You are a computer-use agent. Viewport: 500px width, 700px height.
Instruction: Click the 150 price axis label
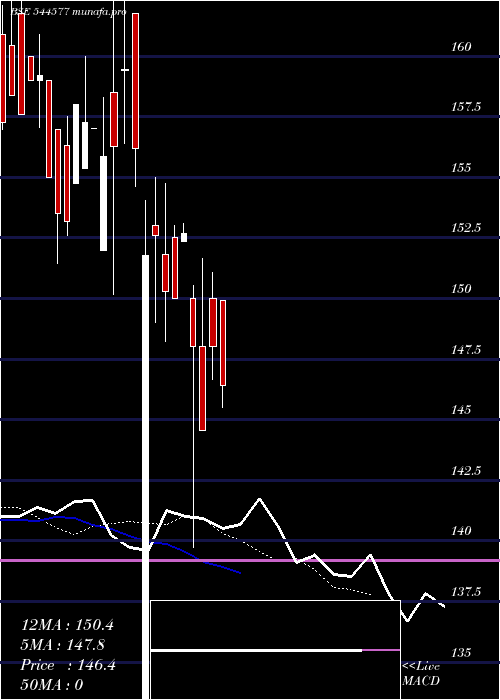(460, 288)
